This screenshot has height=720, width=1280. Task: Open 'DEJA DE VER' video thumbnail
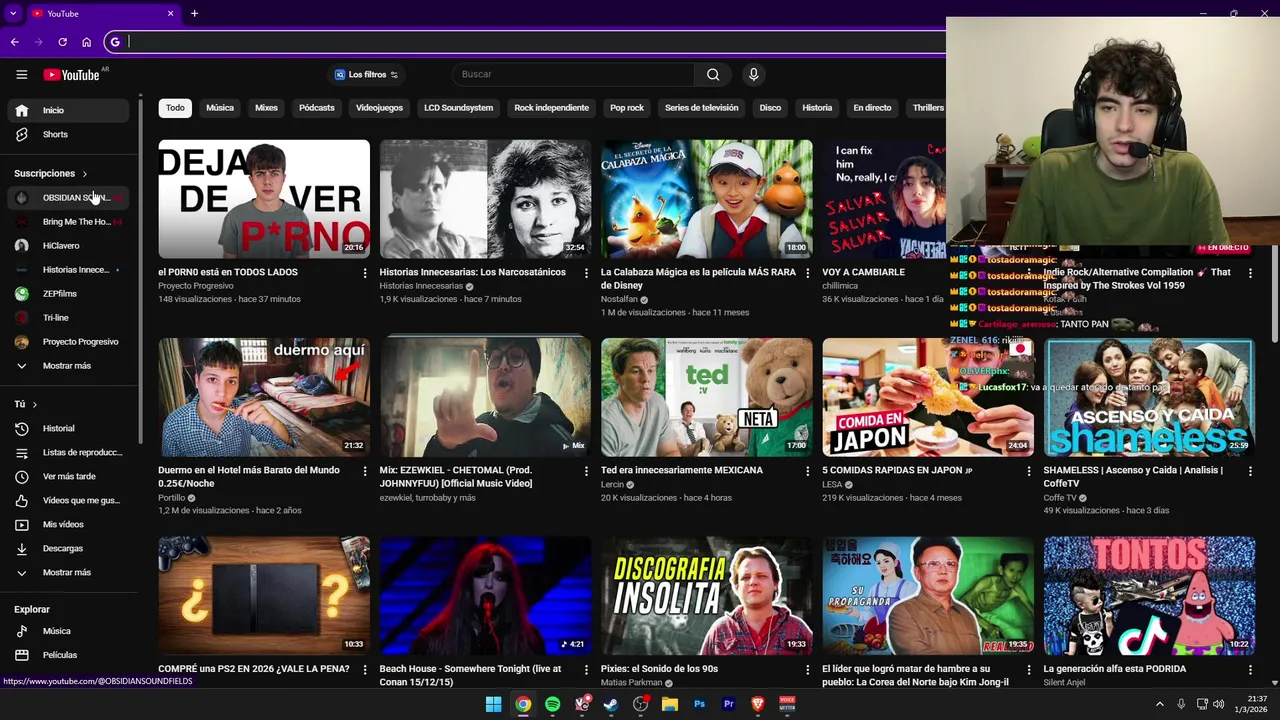point(264,199)
